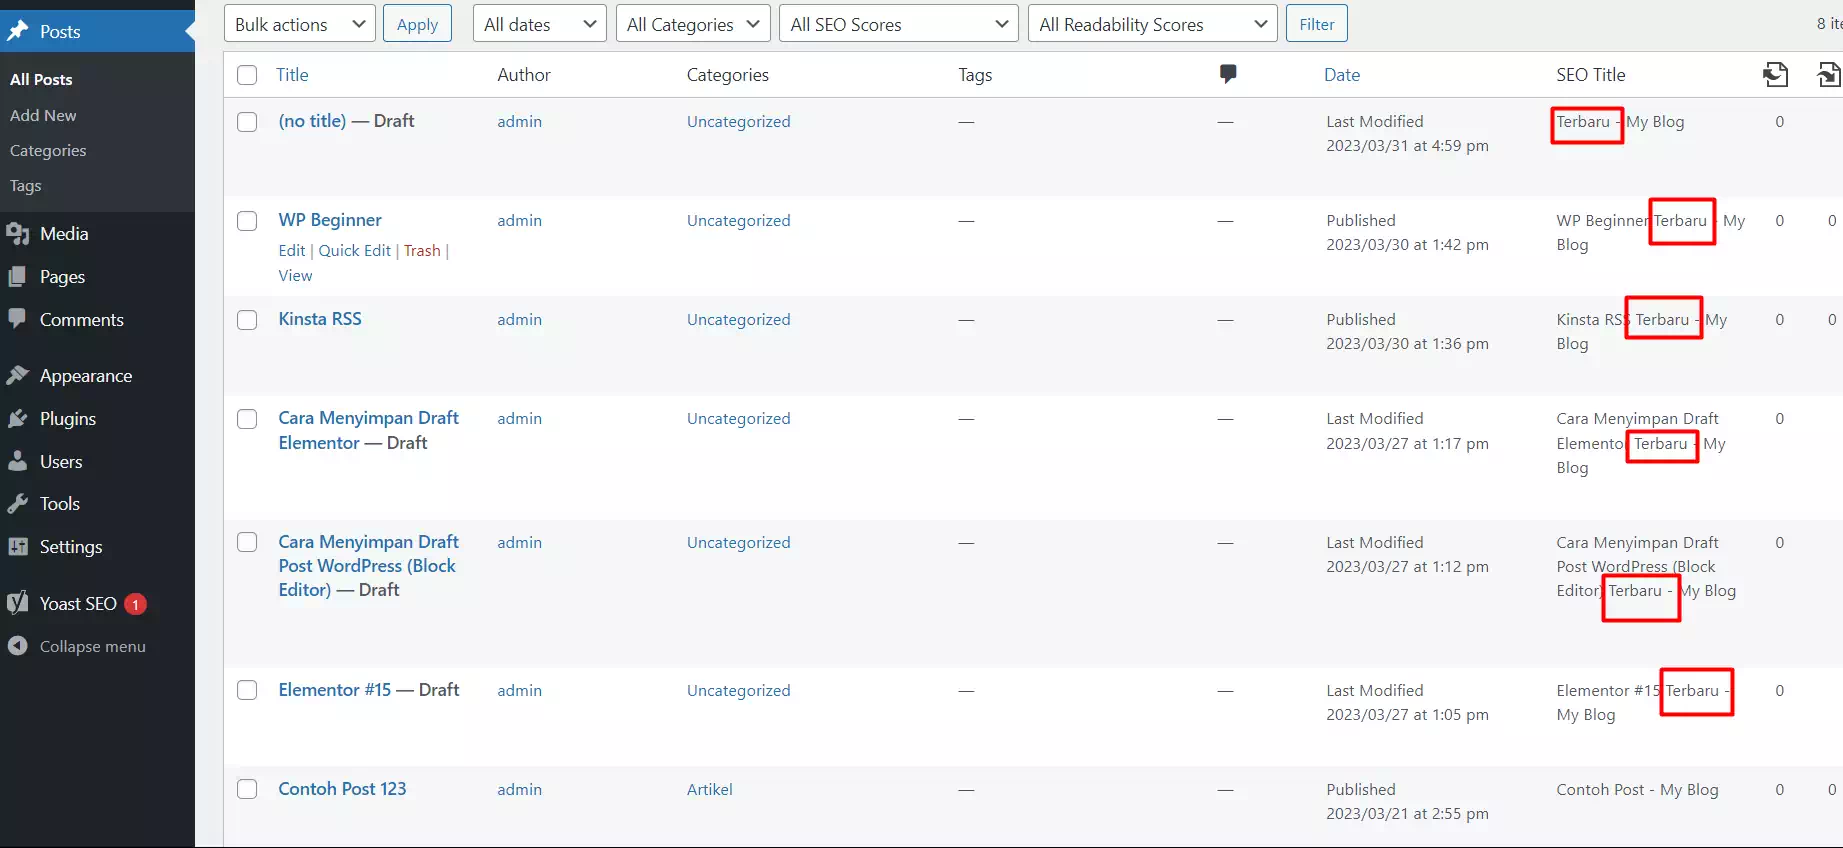Viewport: 1843px width, 848px height.
Task: Select the Kinsta RSS post checkbox
Action: pyautogui.click(x=247, y=320)
